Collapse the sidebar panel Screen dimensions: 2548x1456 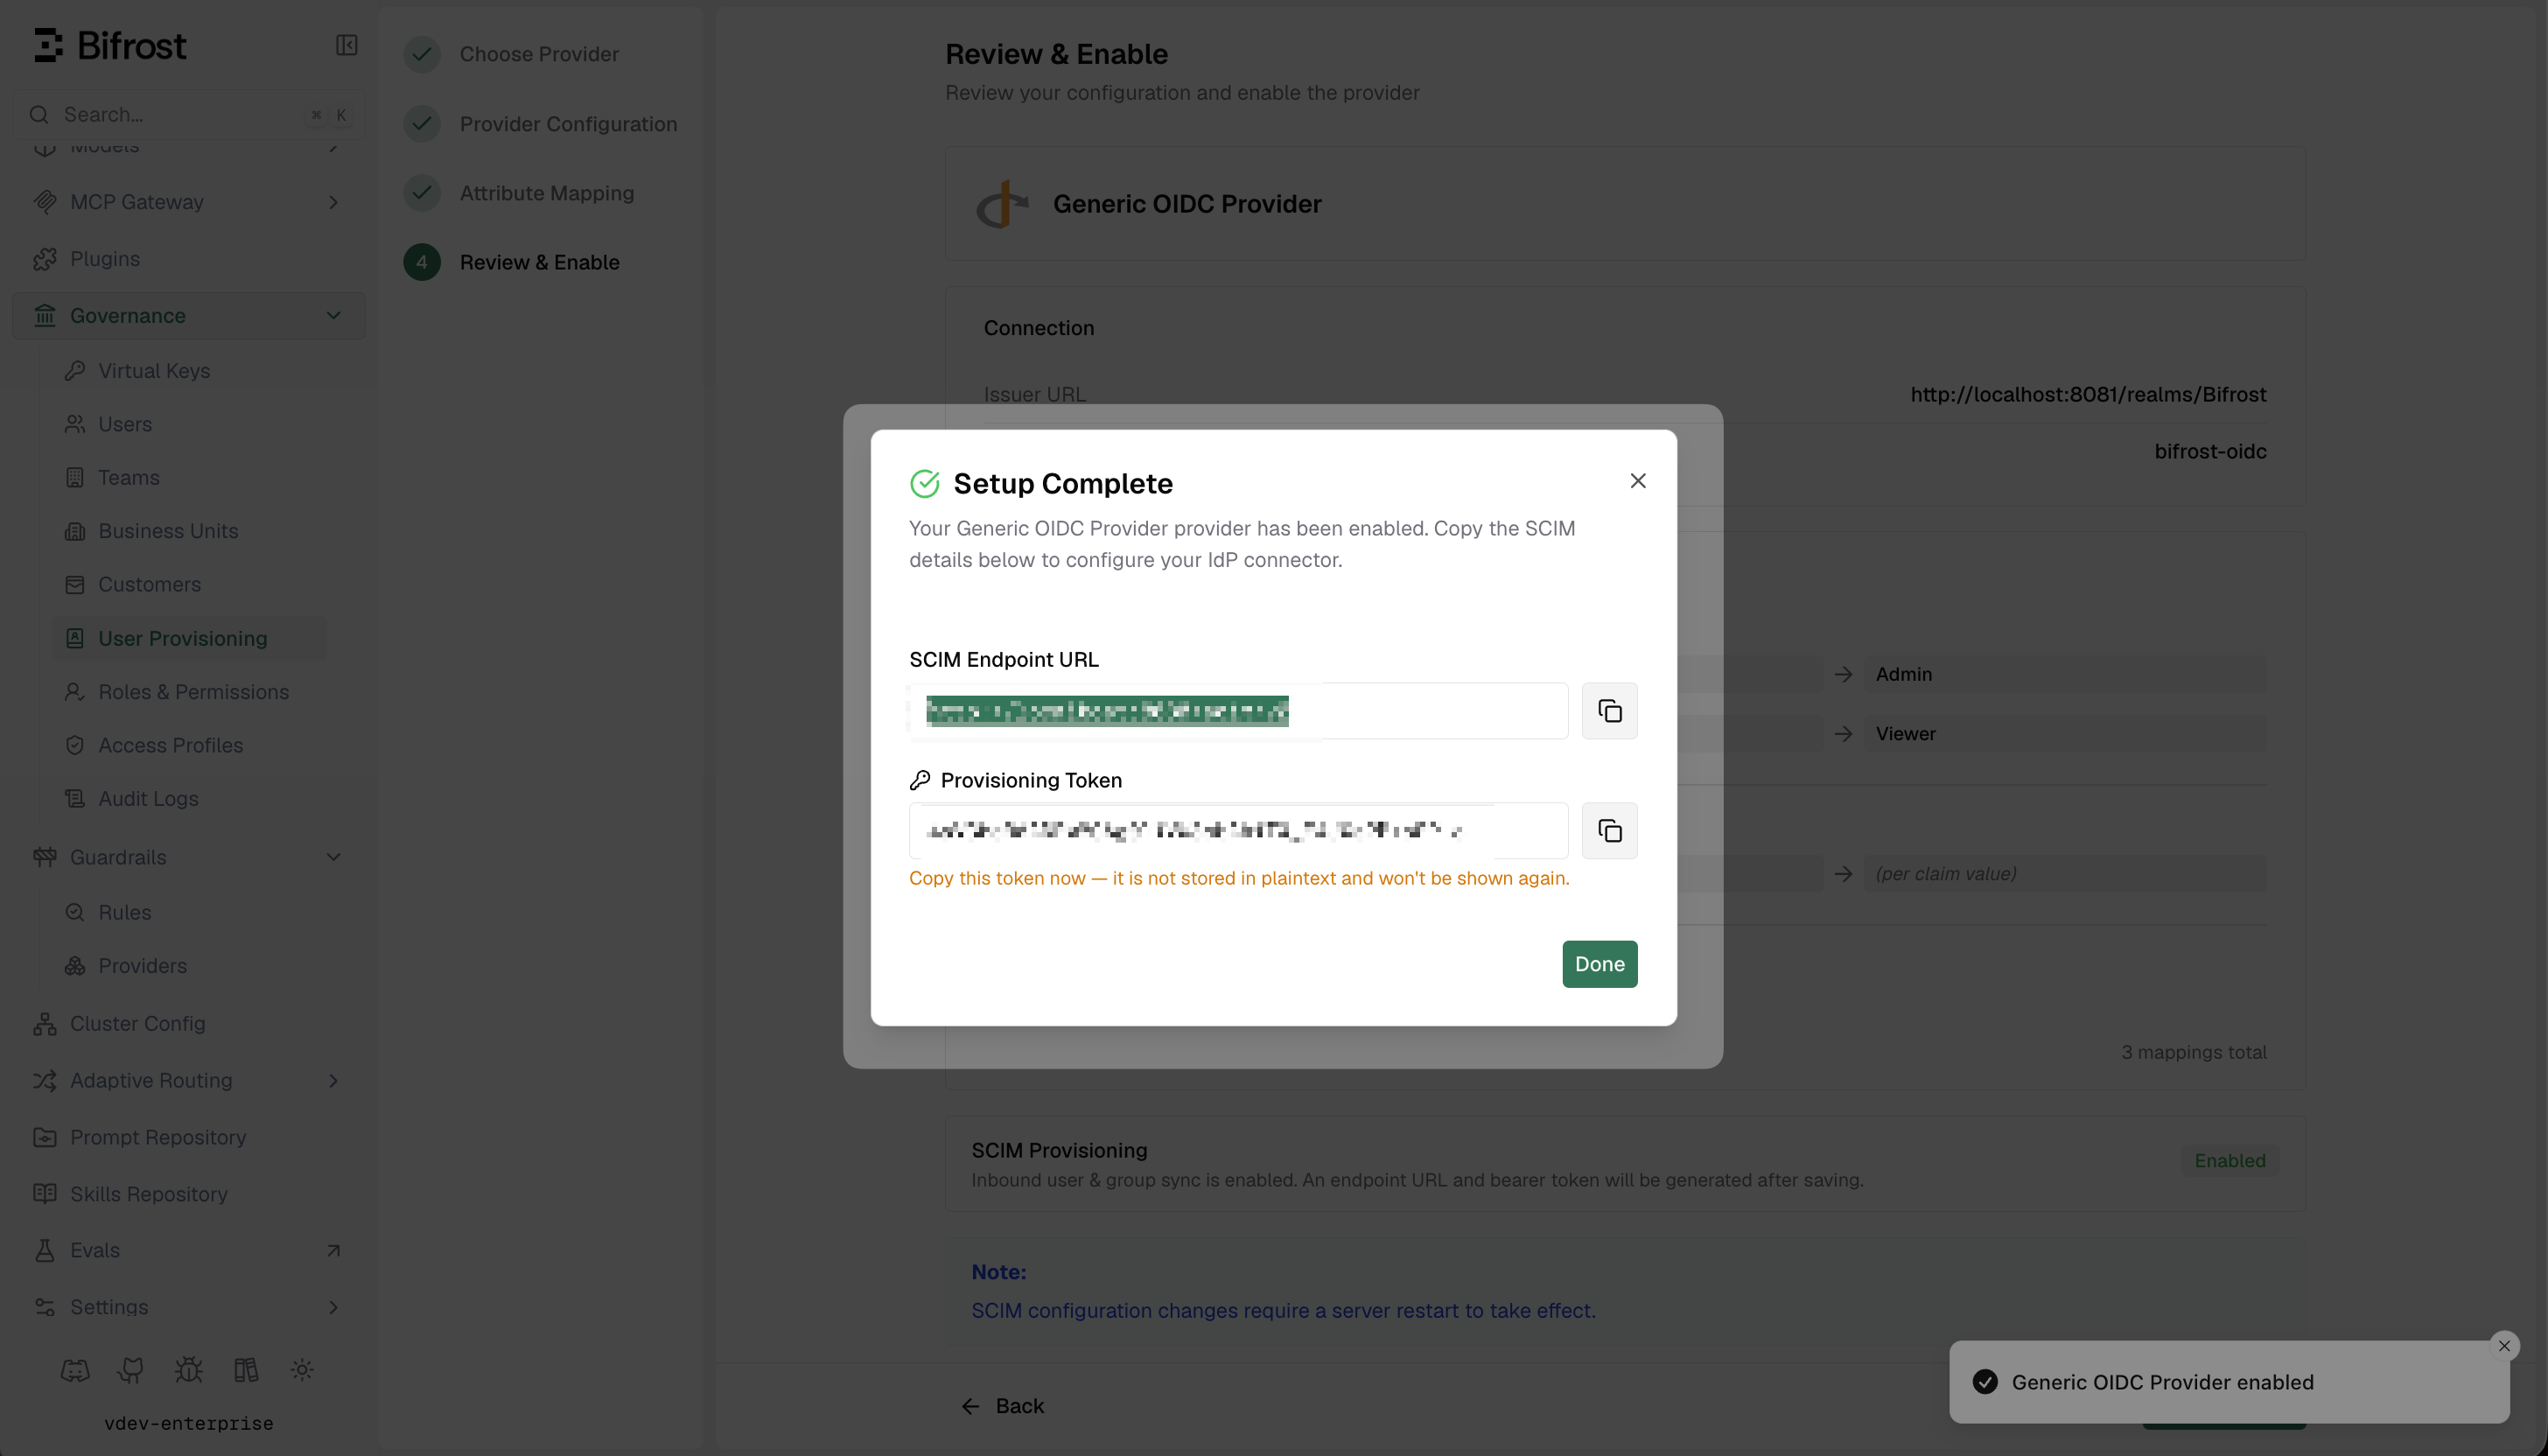(346, 45)
